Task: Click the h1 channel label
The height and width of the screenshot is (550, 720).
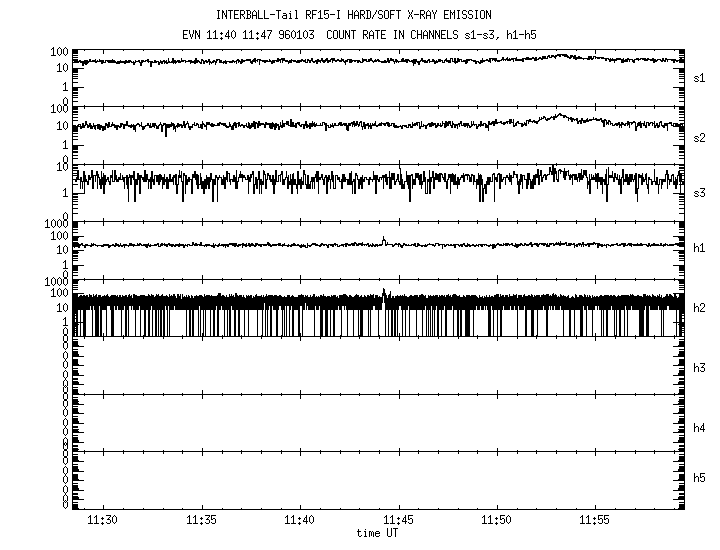Action: (x=700, y=249)
